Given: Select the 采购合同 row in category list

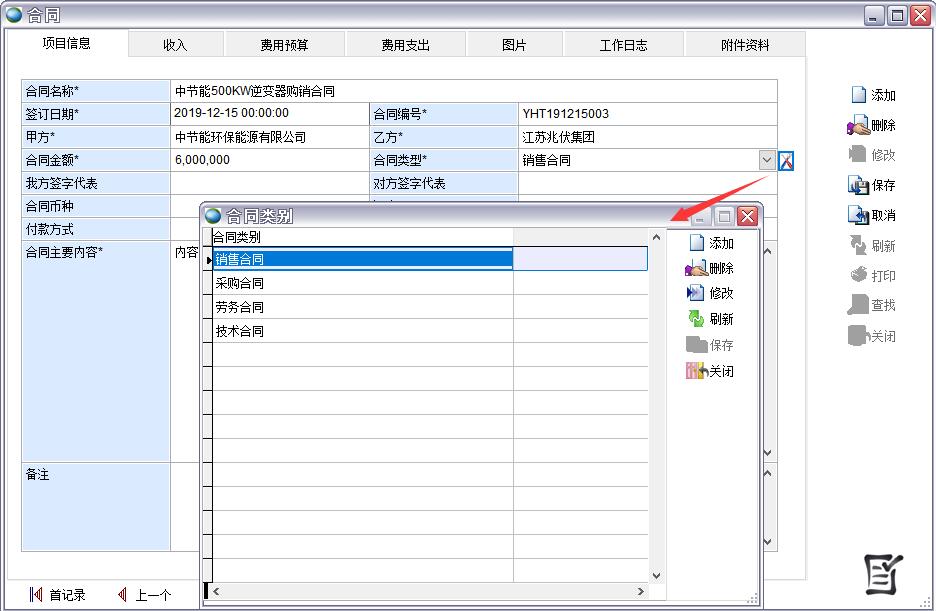Looking at the screenshot, I should [x=360, y=283].
